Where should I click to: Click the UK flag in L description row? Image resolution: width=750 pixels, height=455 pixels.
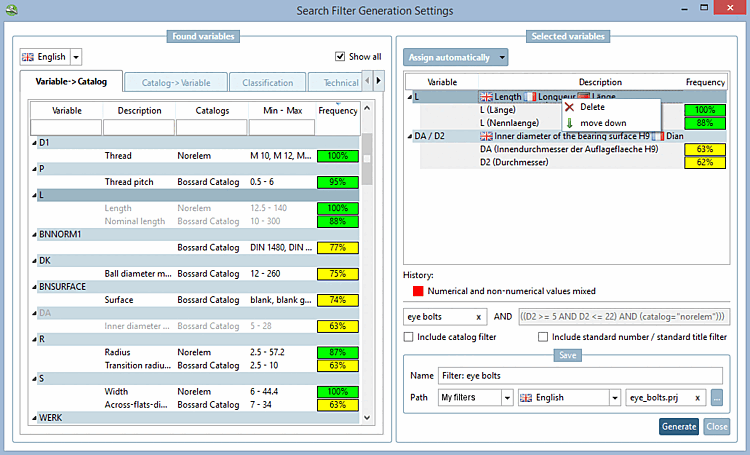(x=487, y=96)
